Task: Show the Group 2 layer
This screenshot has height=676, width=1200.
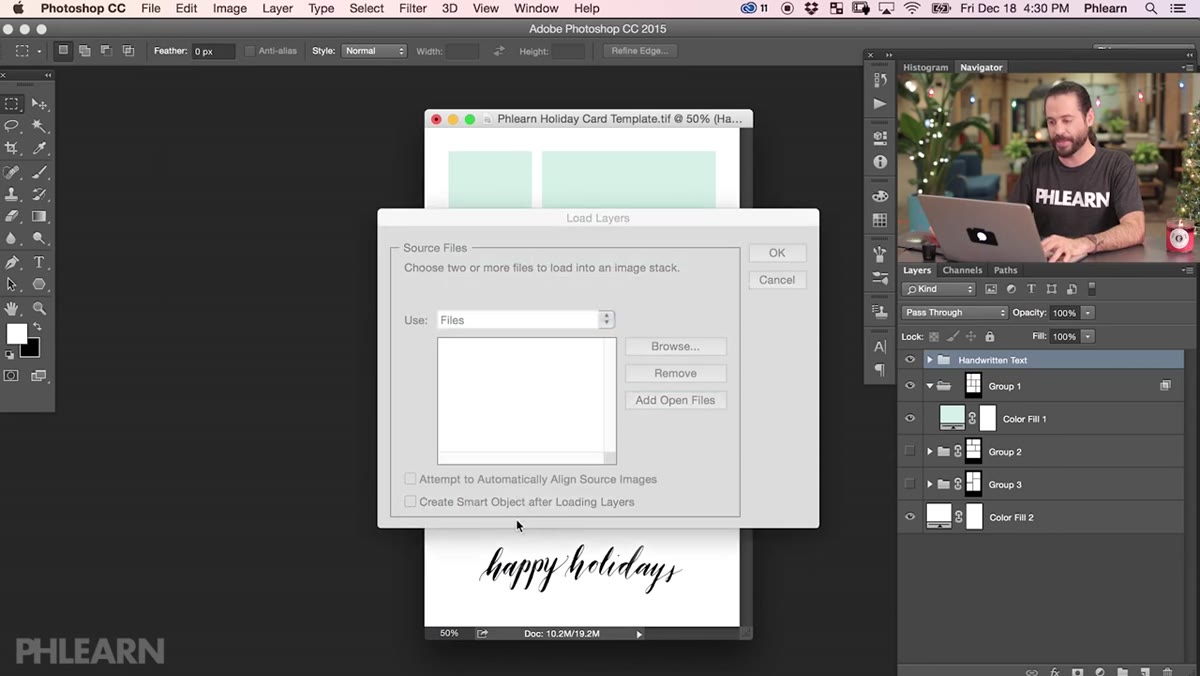Action: point(910,452)
